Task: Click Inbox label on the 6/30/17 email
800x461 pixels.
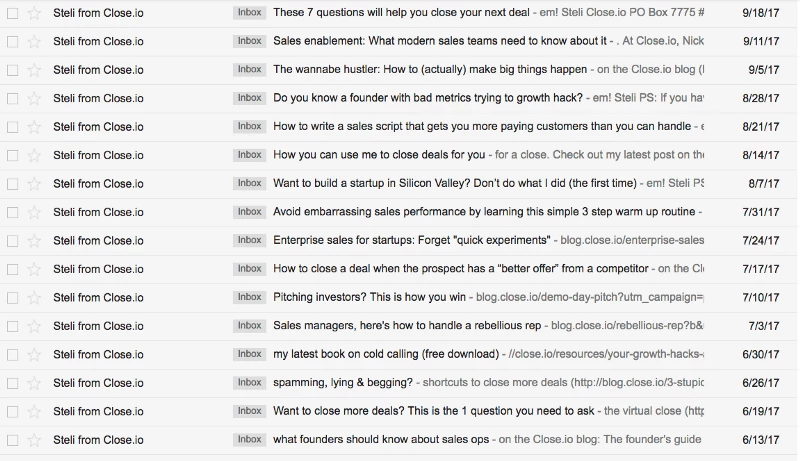Action: pyautogui.click(x=250, y=354)
